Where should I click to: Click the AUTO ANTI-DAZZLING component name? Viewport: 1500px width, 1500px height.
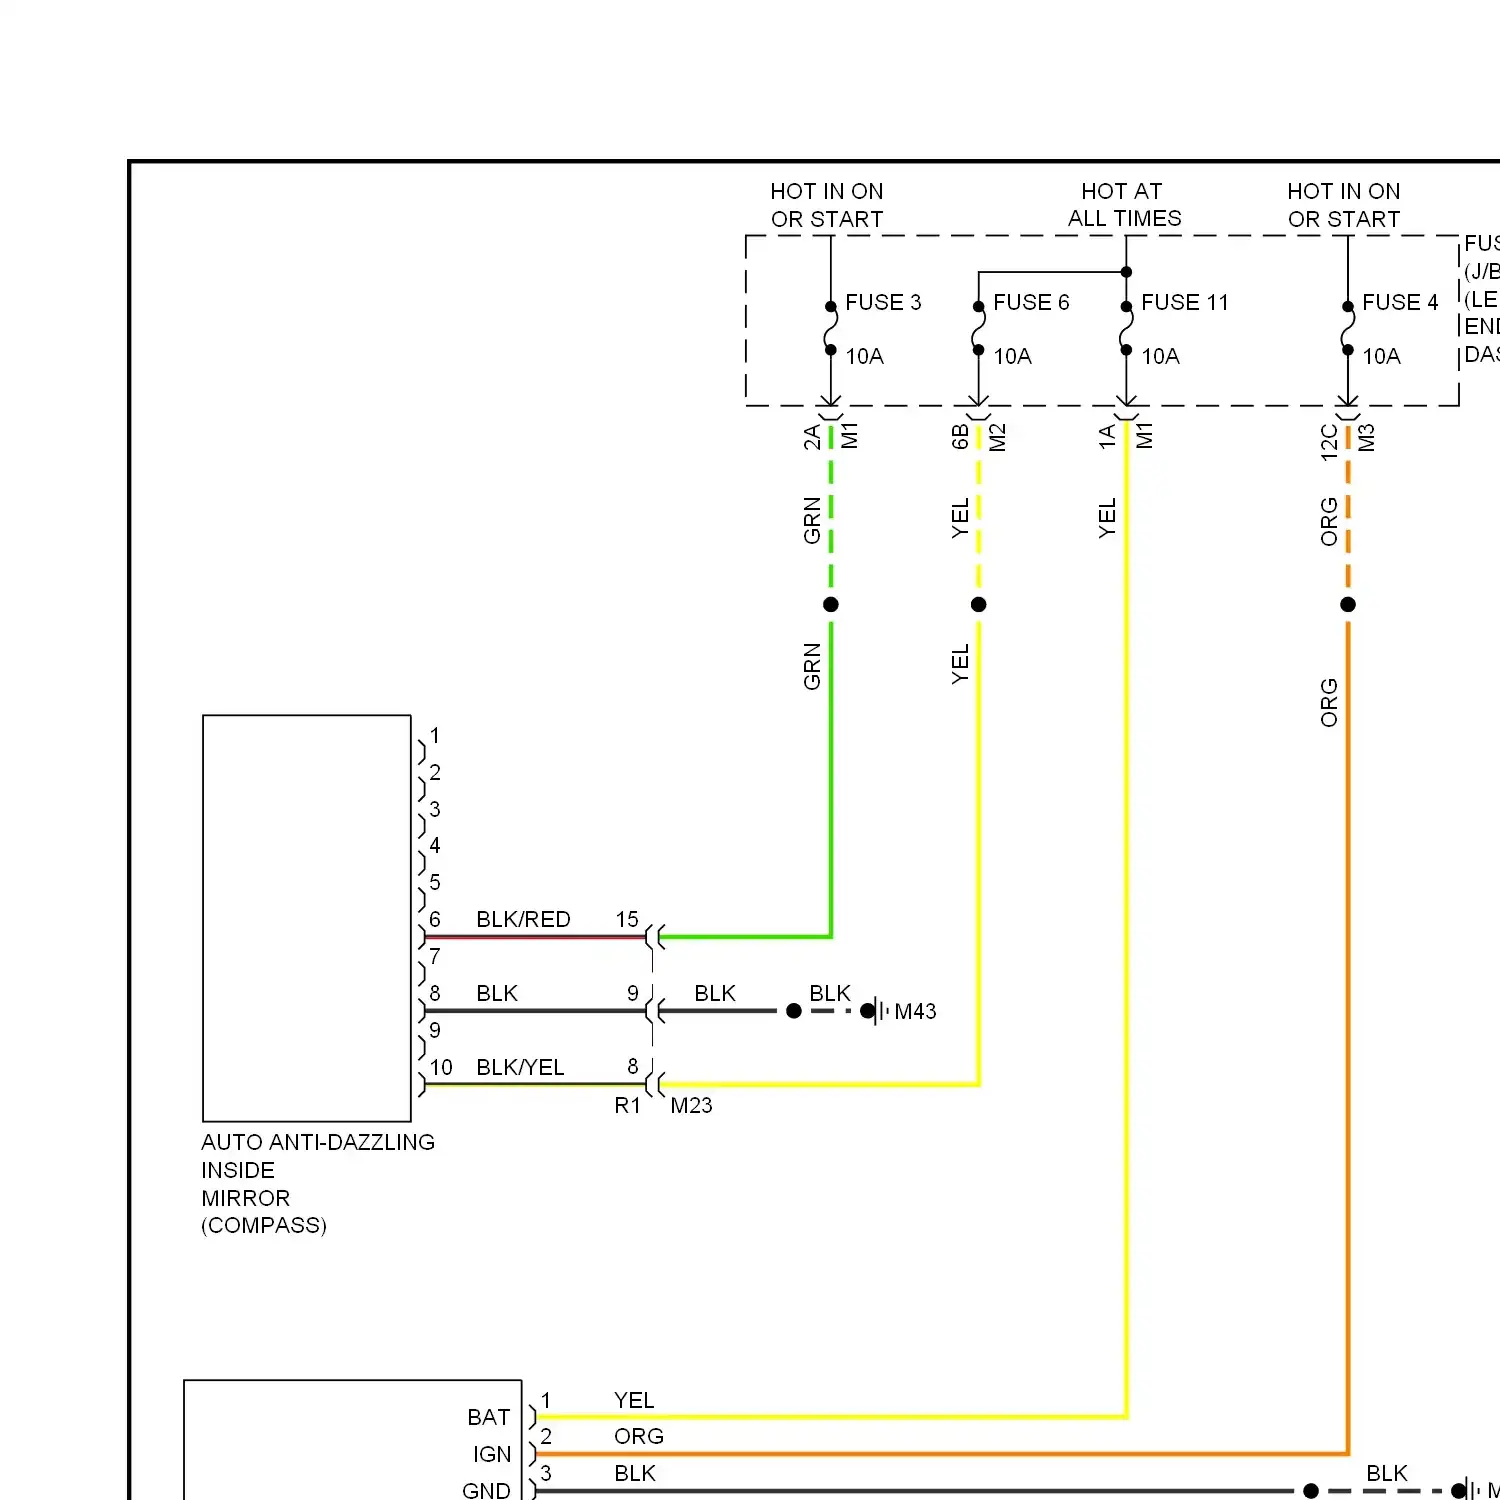[318, 1142]
